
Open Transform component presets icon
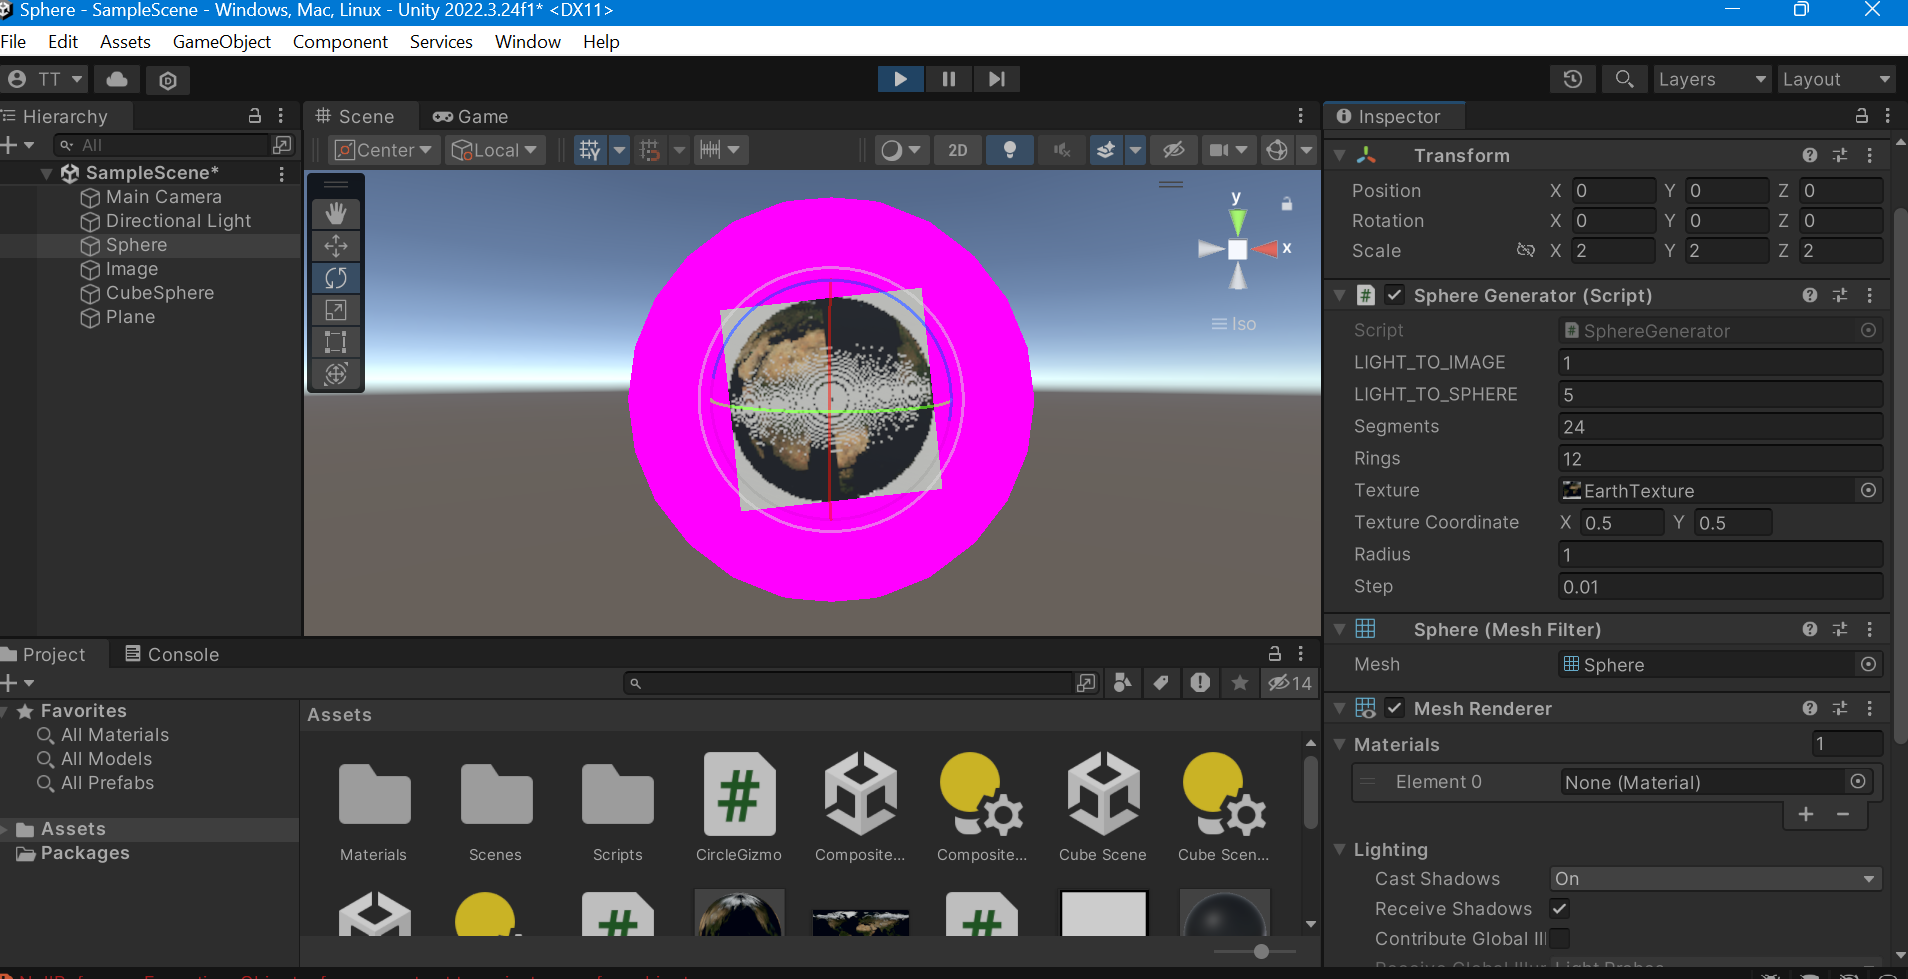(1840, 155)
